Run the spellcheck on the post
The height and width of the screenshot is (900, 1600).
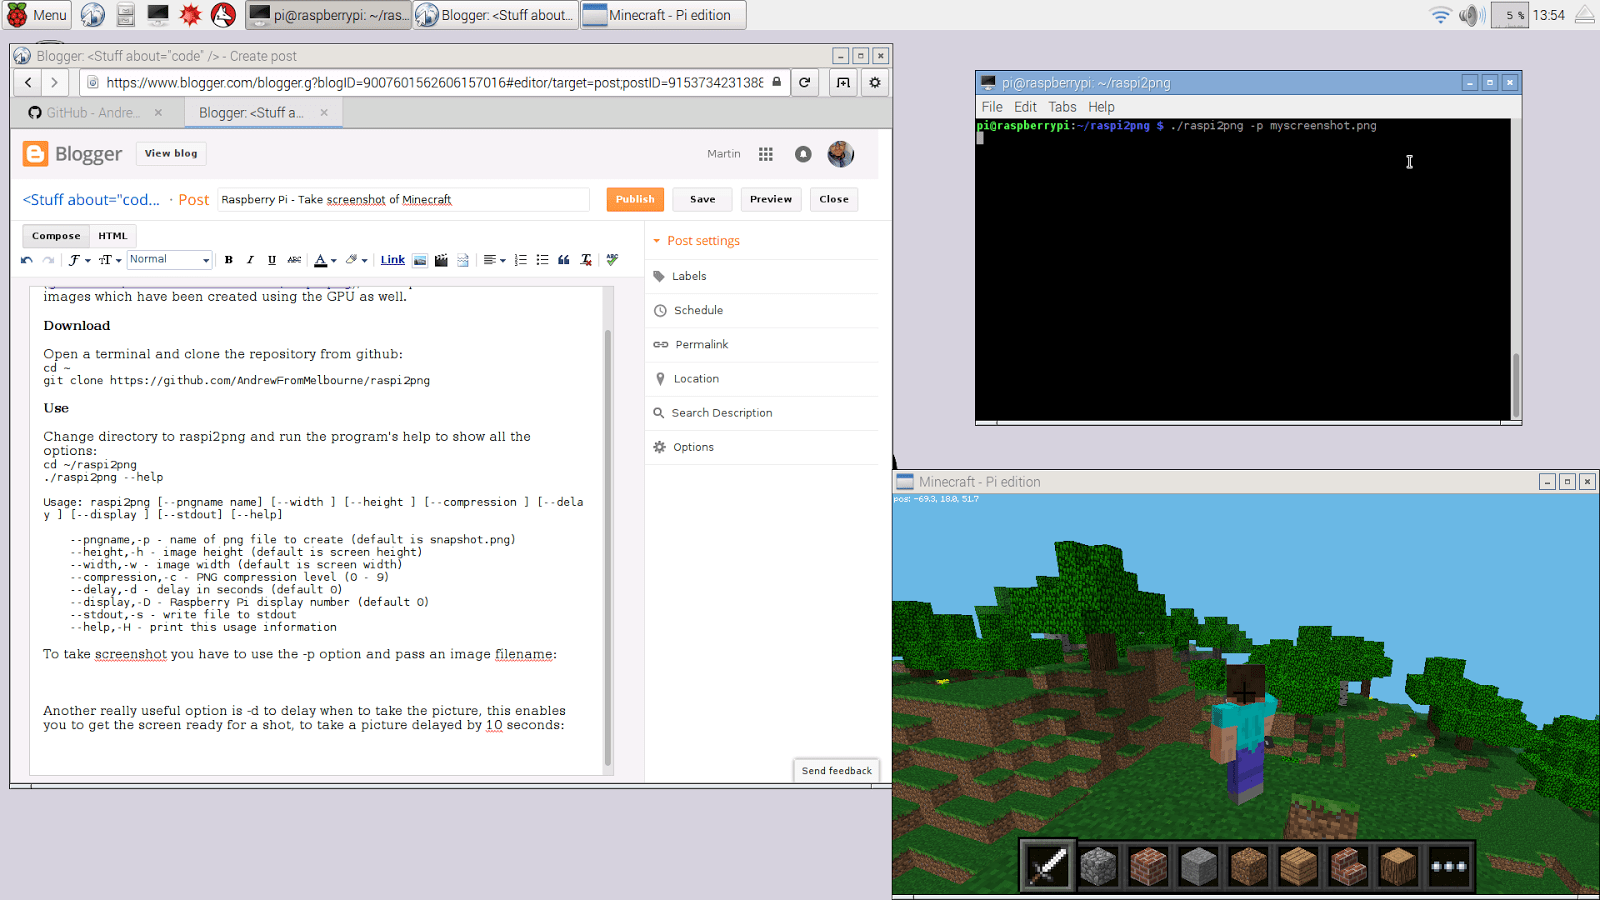pos(611,260)
